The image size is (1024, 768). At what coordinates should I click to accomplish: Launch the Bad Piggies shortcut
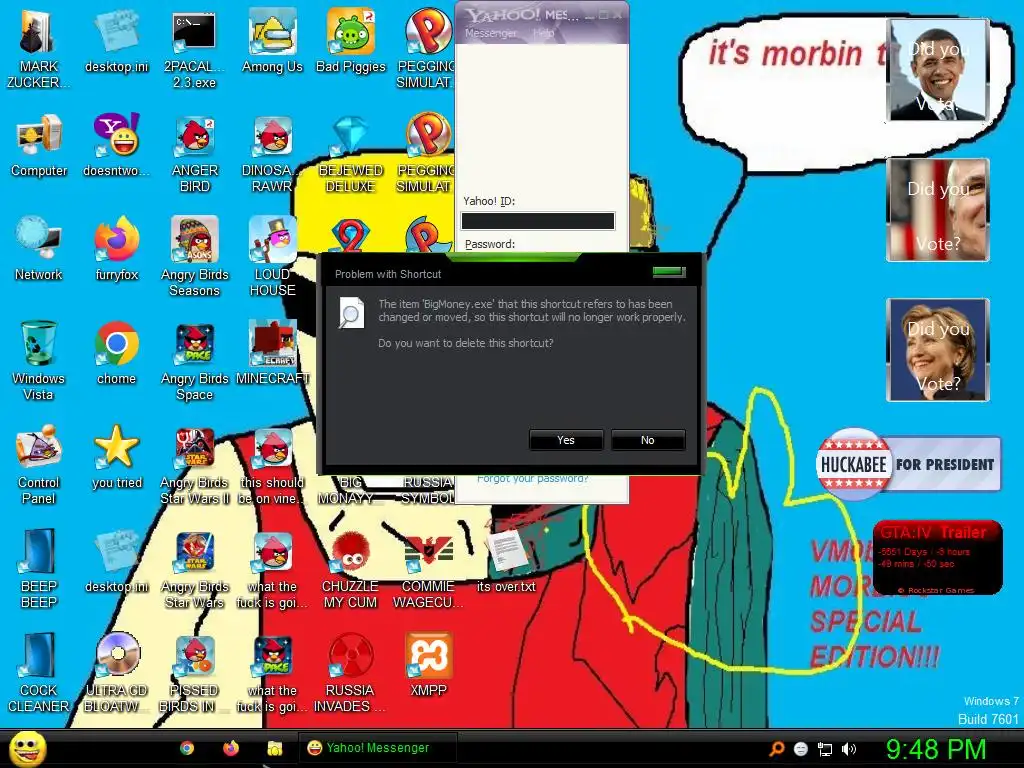pos(351,40)
